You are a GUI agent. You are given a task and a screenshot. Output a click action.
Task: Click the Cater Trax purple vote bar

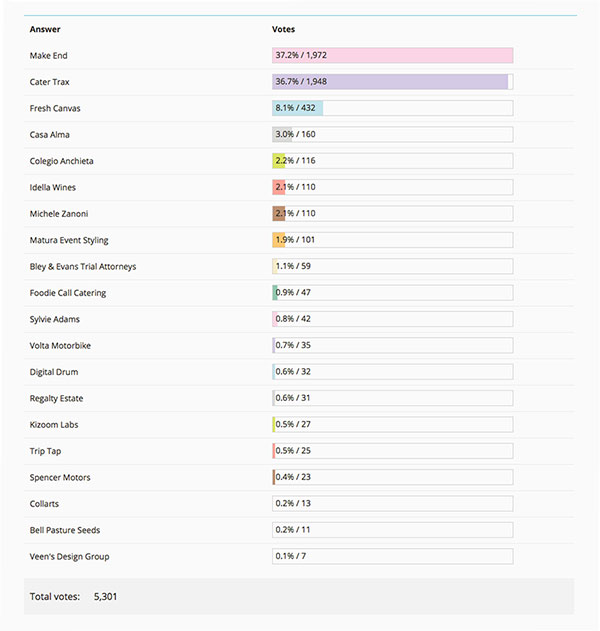[x=390, y=82]
